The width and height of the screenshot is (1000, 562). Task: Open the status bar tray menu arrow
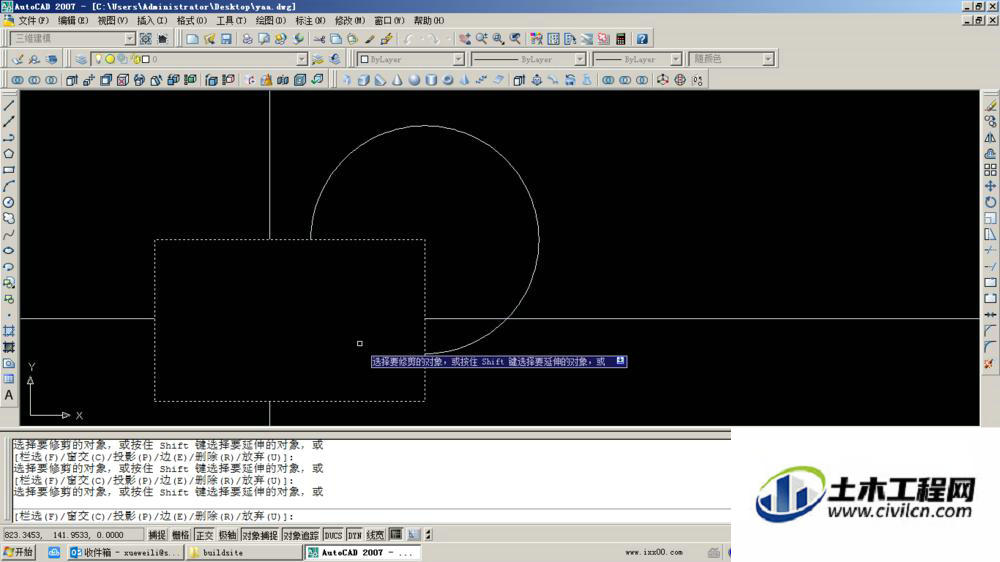click(x=429, y=535)
